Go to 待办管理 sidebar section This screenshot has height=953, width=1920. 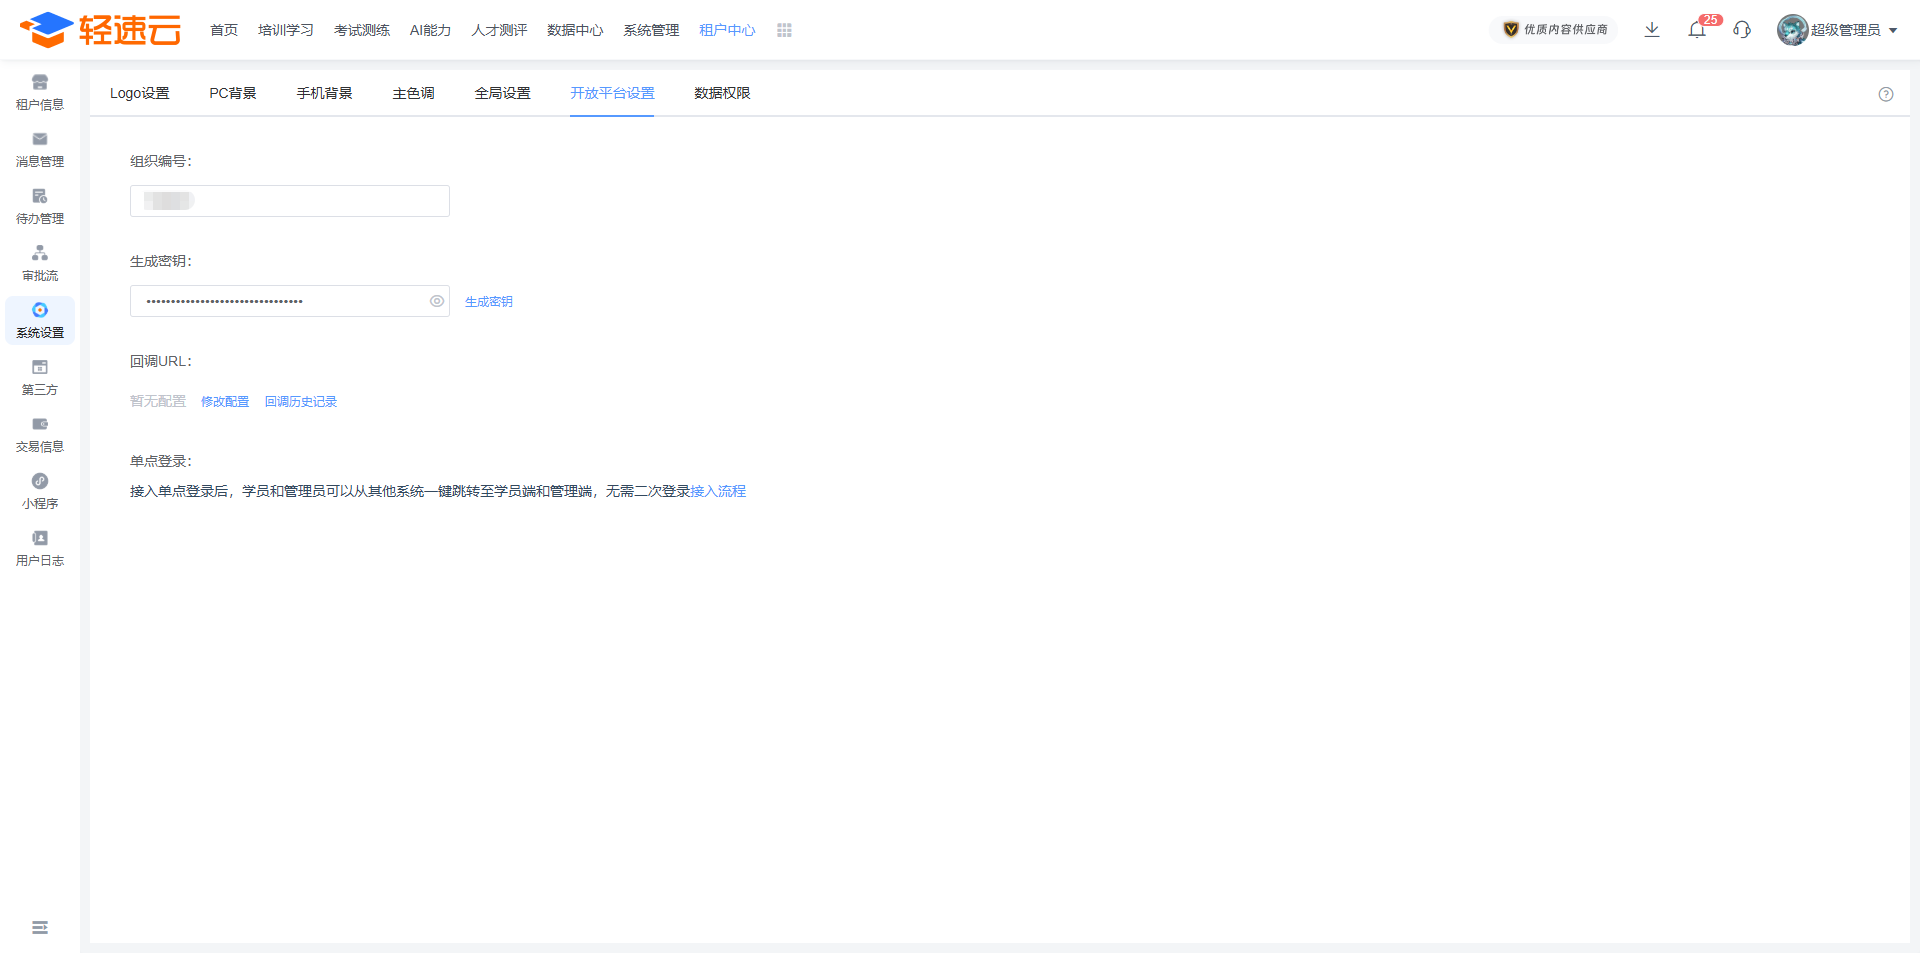click(40, 206)
